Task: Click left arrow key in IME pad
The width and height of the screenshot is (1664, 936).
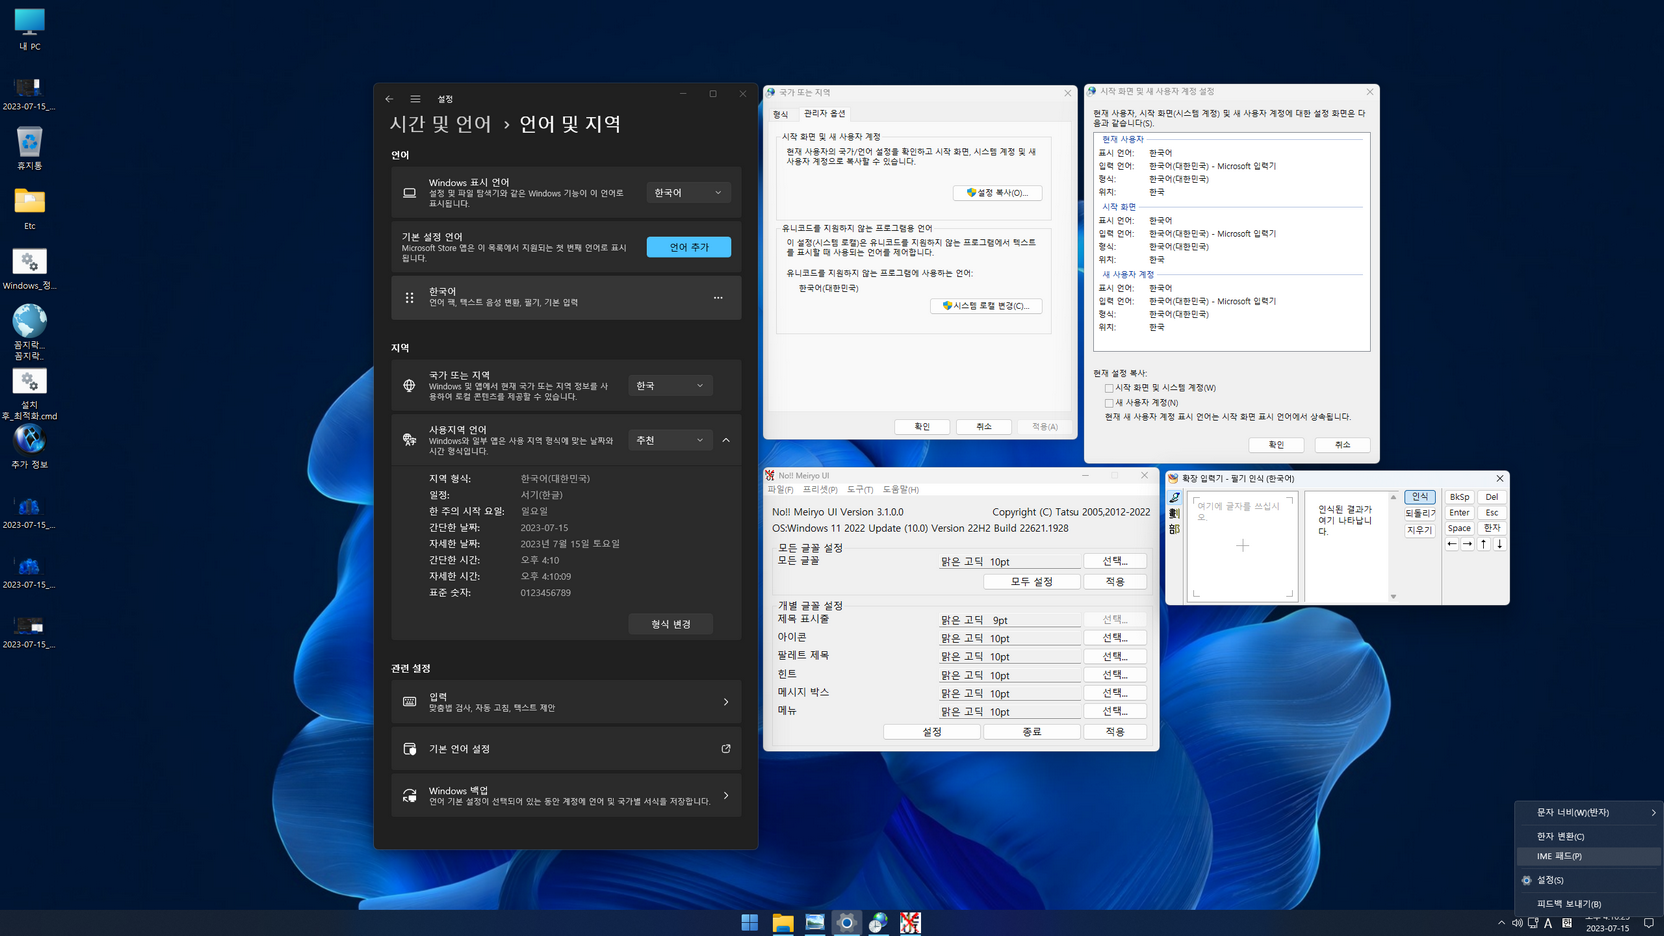Action: [1452, 544]
